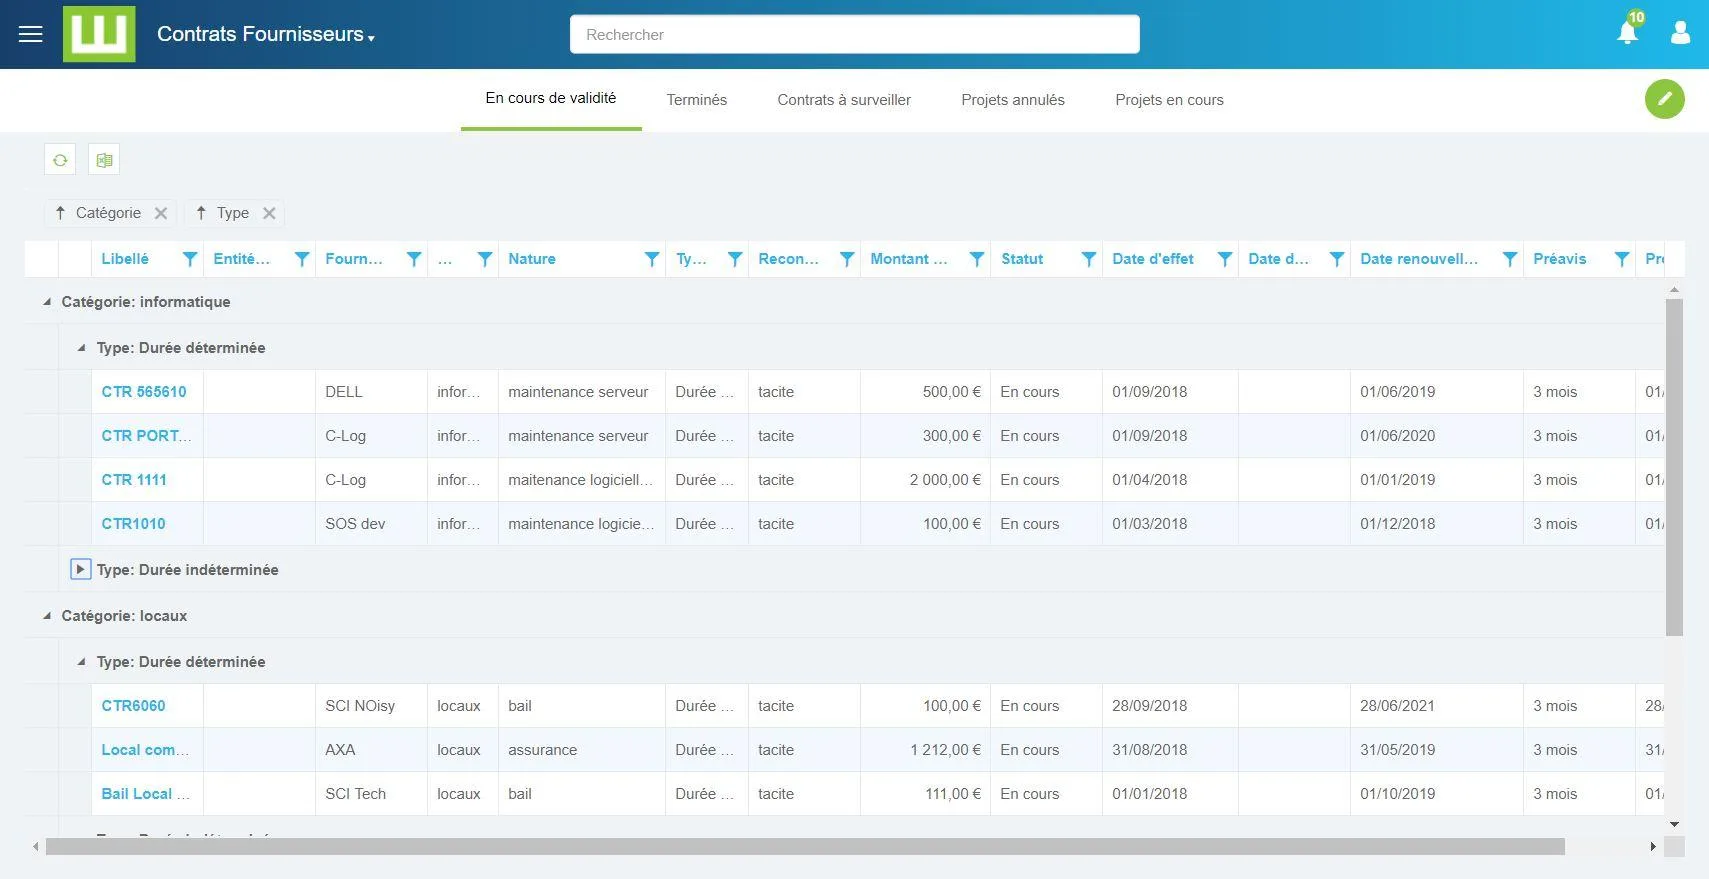Open contract CTR1010
The height and width of the screenshot is (879, 1709).
[133, 524]
